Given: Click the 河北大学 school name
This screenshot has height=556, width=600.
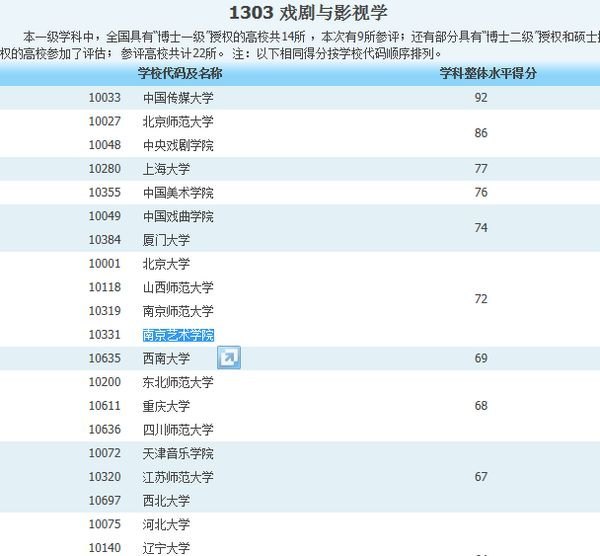Looking at the screenshot, I should (x=166, y=524).
